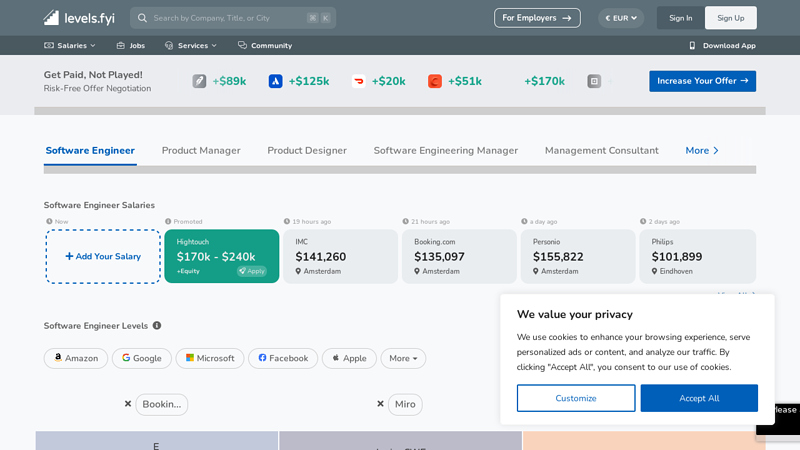Click the Bookin... company chip

162,404
